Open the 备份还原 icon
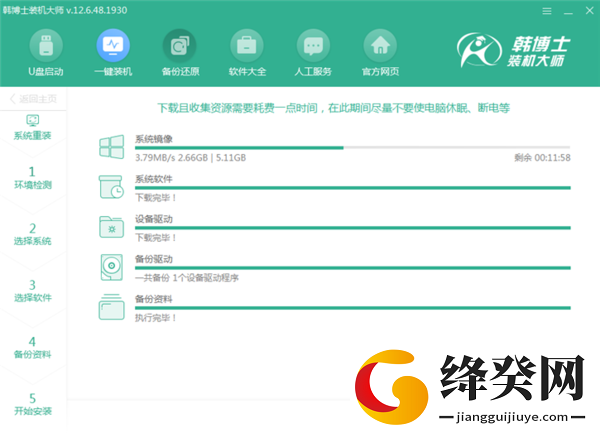This screenshot has width=600, height=433. click(180, 46)
